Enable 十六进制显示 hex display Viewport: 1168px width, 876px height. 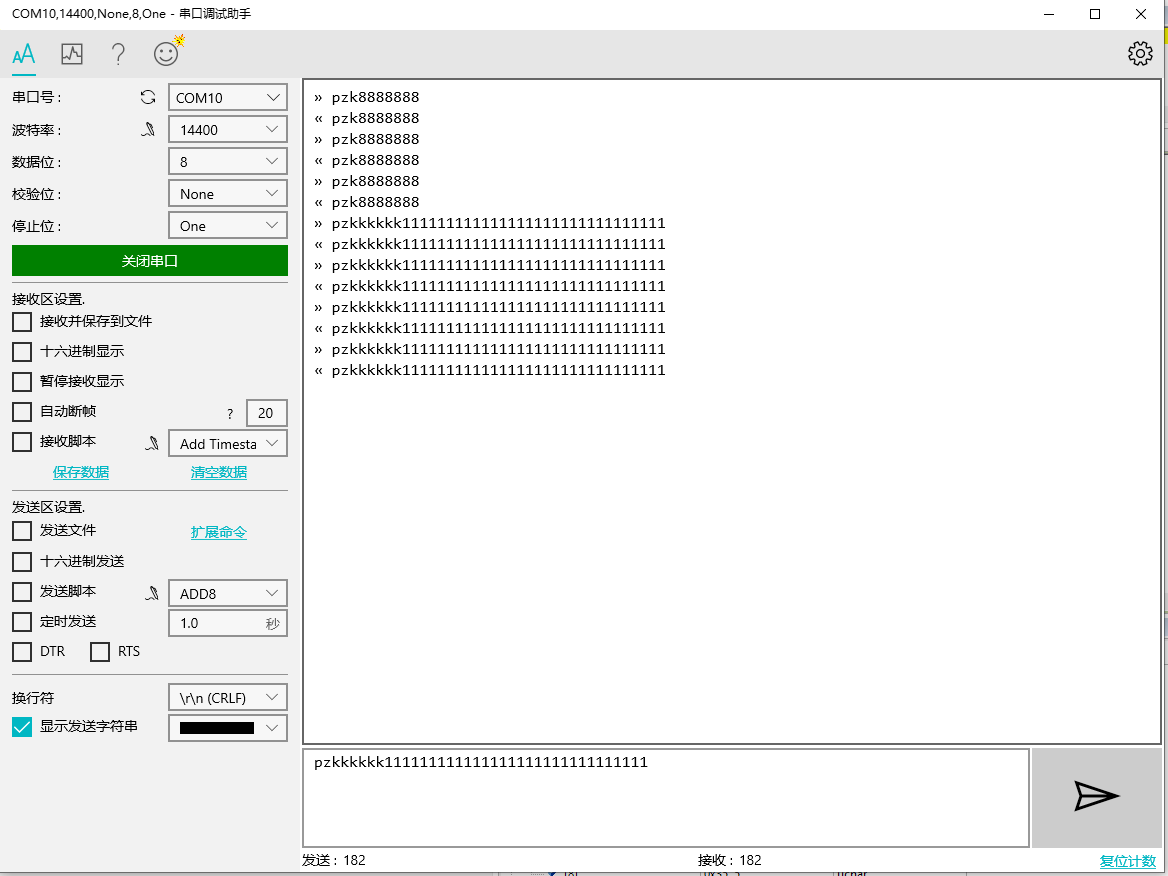click(x=21, y=351)
